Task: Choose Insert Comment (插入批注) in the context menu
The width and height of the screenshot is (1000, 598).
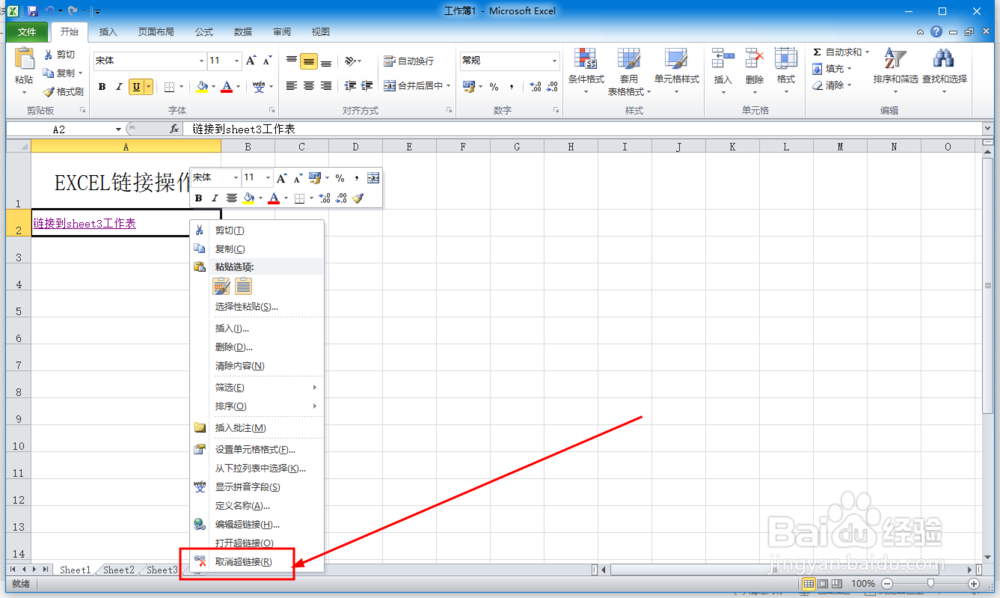Action: click(258, 428)
